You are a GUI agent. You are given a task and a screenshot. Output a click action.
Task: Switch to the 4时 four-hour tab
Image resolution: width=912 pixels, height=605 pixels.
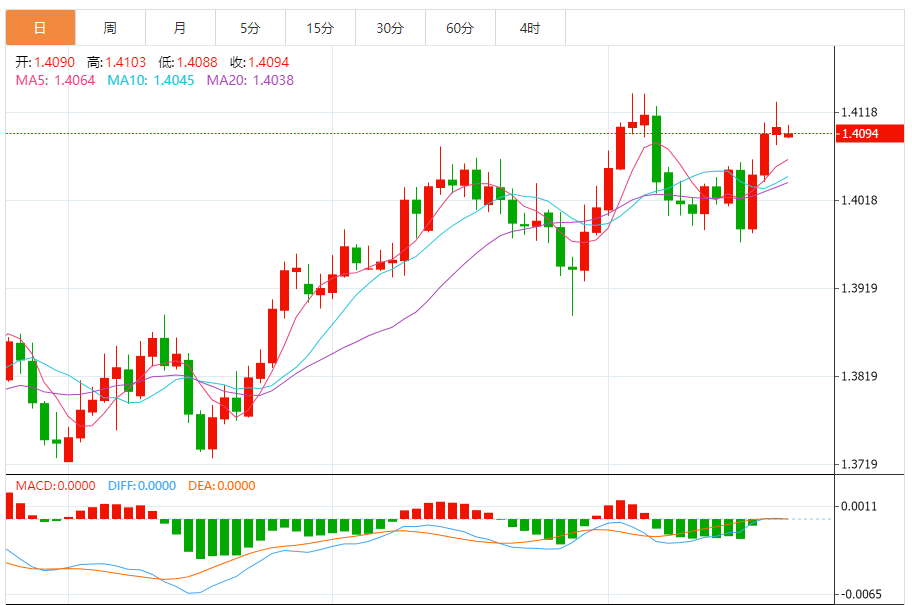[x=530, y=28]
